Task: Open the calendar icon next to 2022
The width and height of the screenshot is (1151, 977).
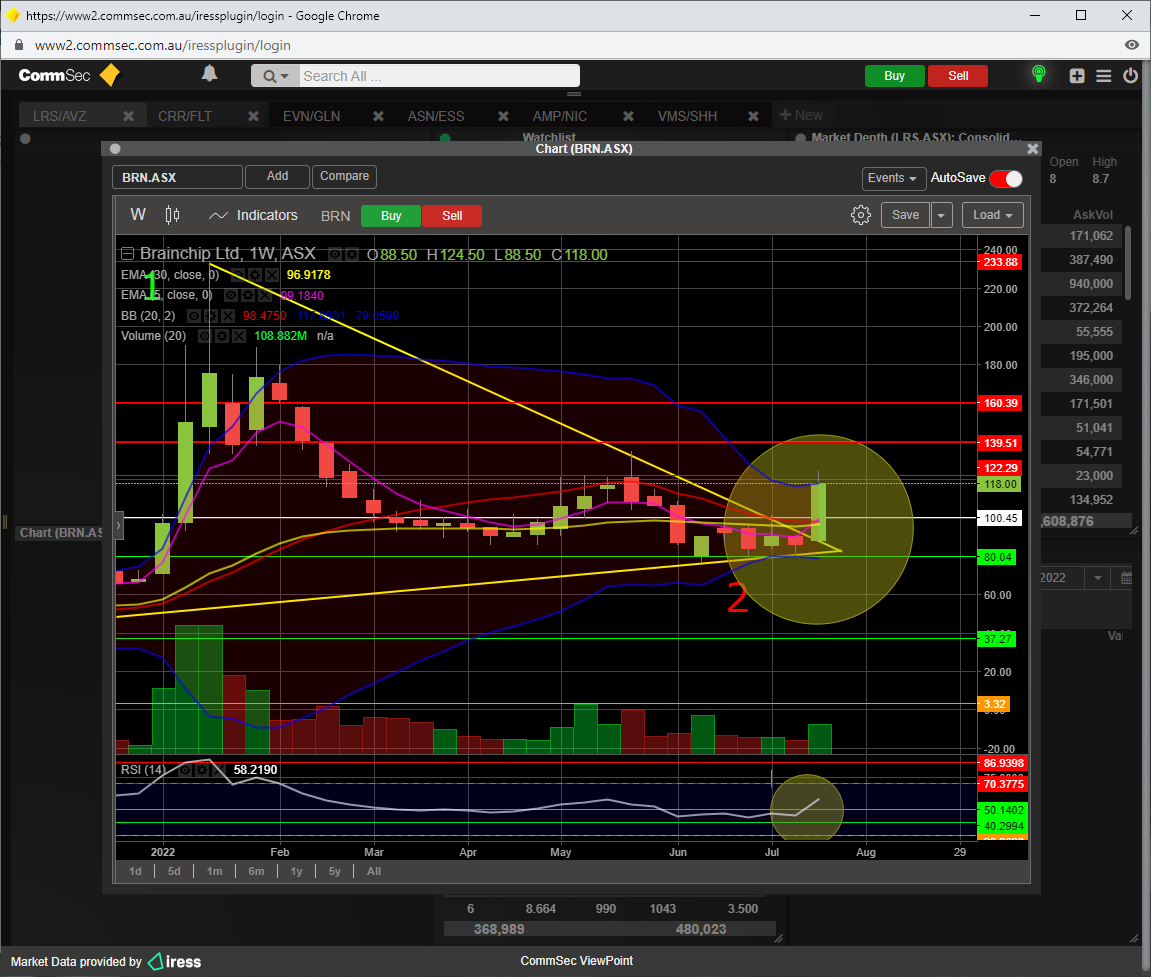Action: pos(1126,578)
